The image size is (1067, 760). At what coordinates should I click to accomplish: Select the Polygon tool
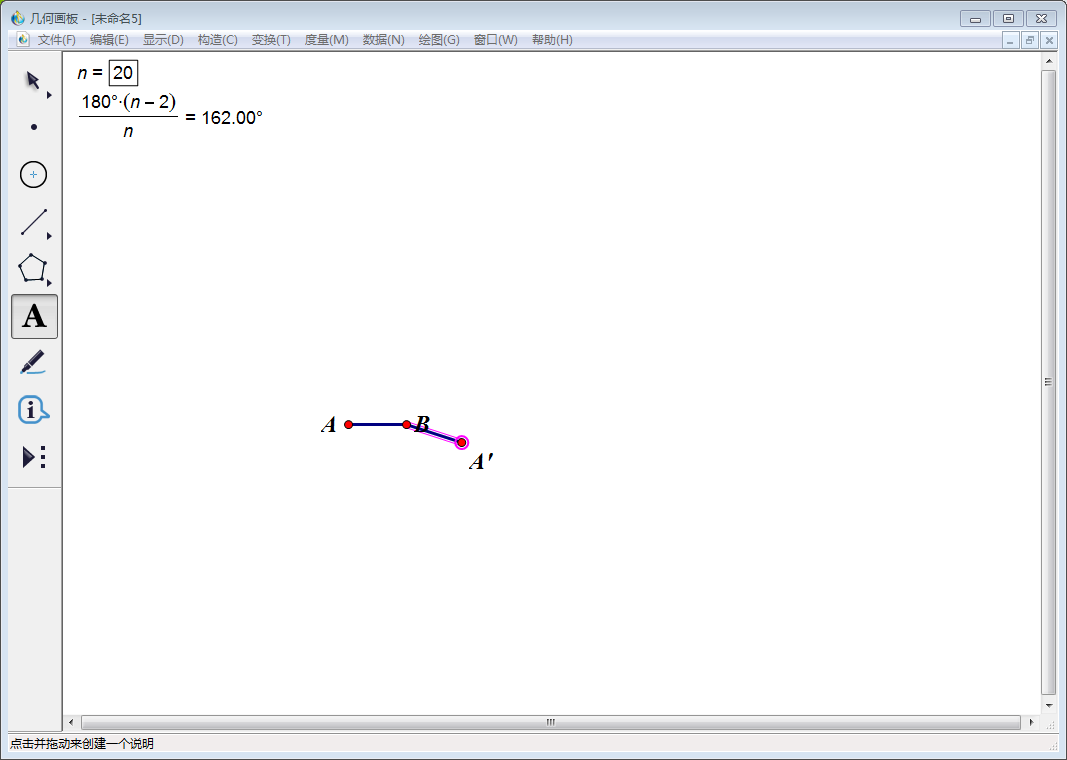point(32,268)
